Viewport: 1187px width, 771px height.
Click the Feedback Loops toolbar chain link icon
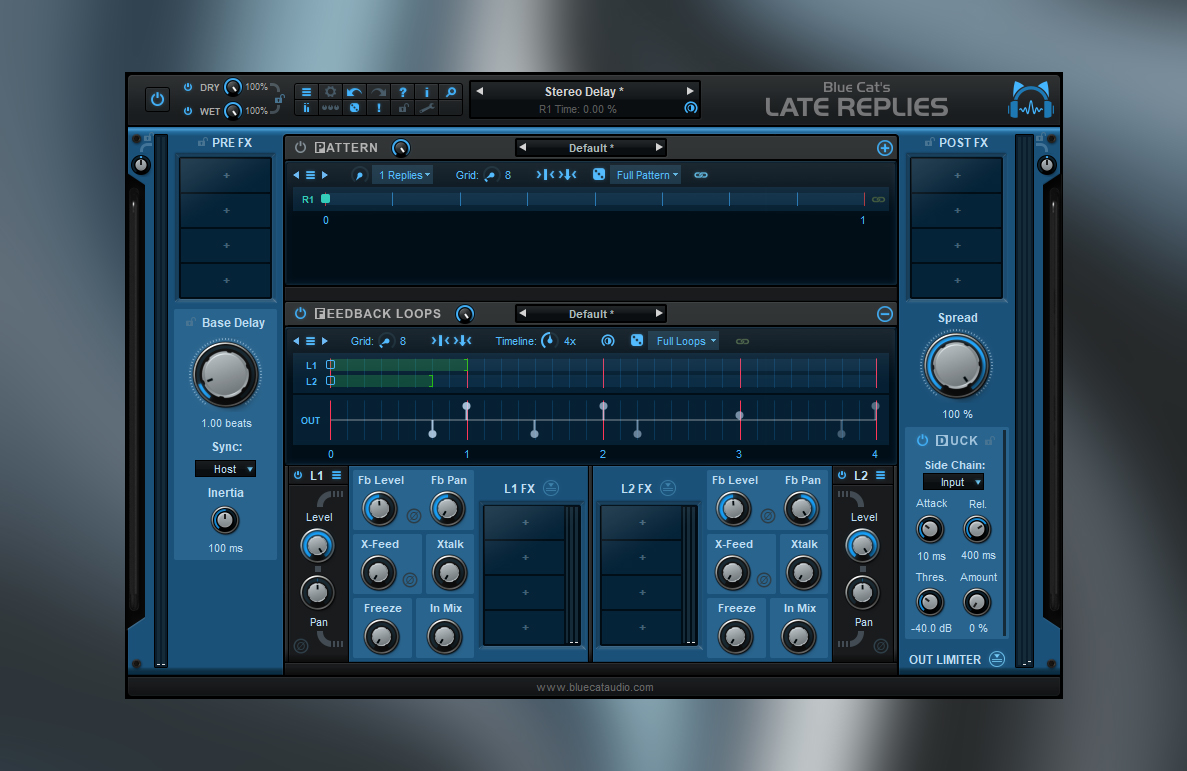743,342
